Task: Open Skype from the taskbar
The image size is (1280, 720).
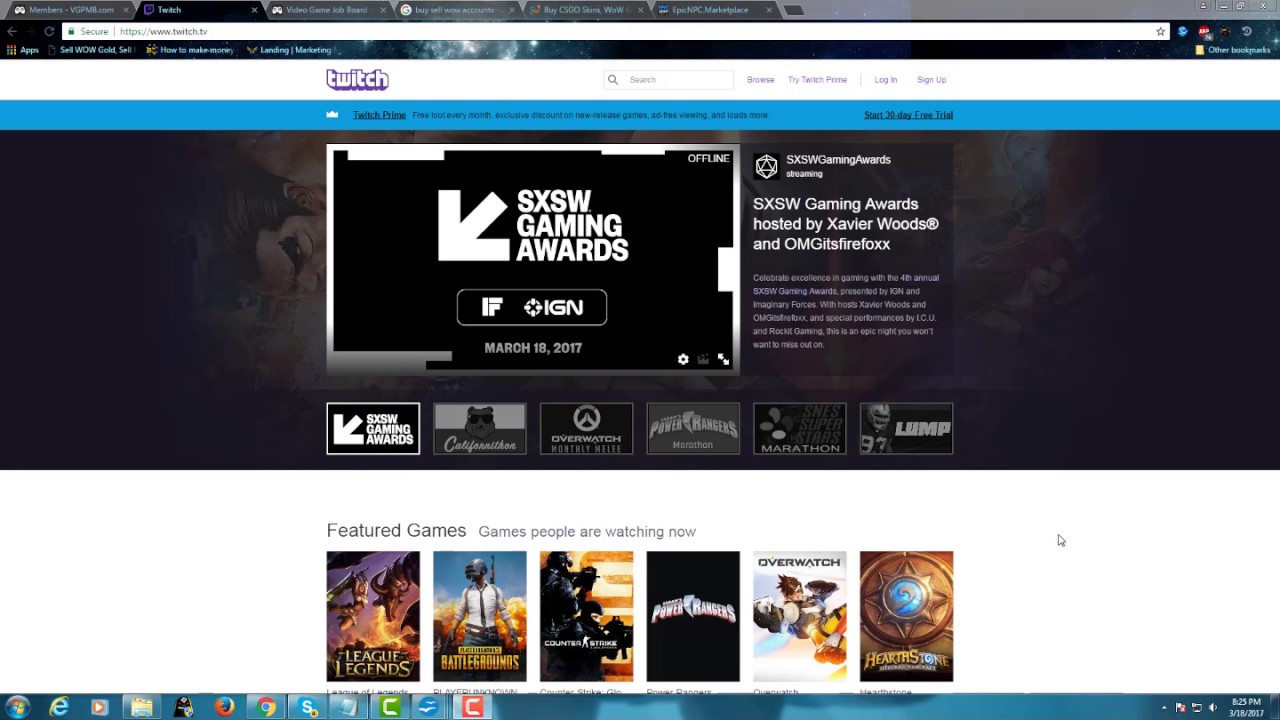Action: pos(308,707)
